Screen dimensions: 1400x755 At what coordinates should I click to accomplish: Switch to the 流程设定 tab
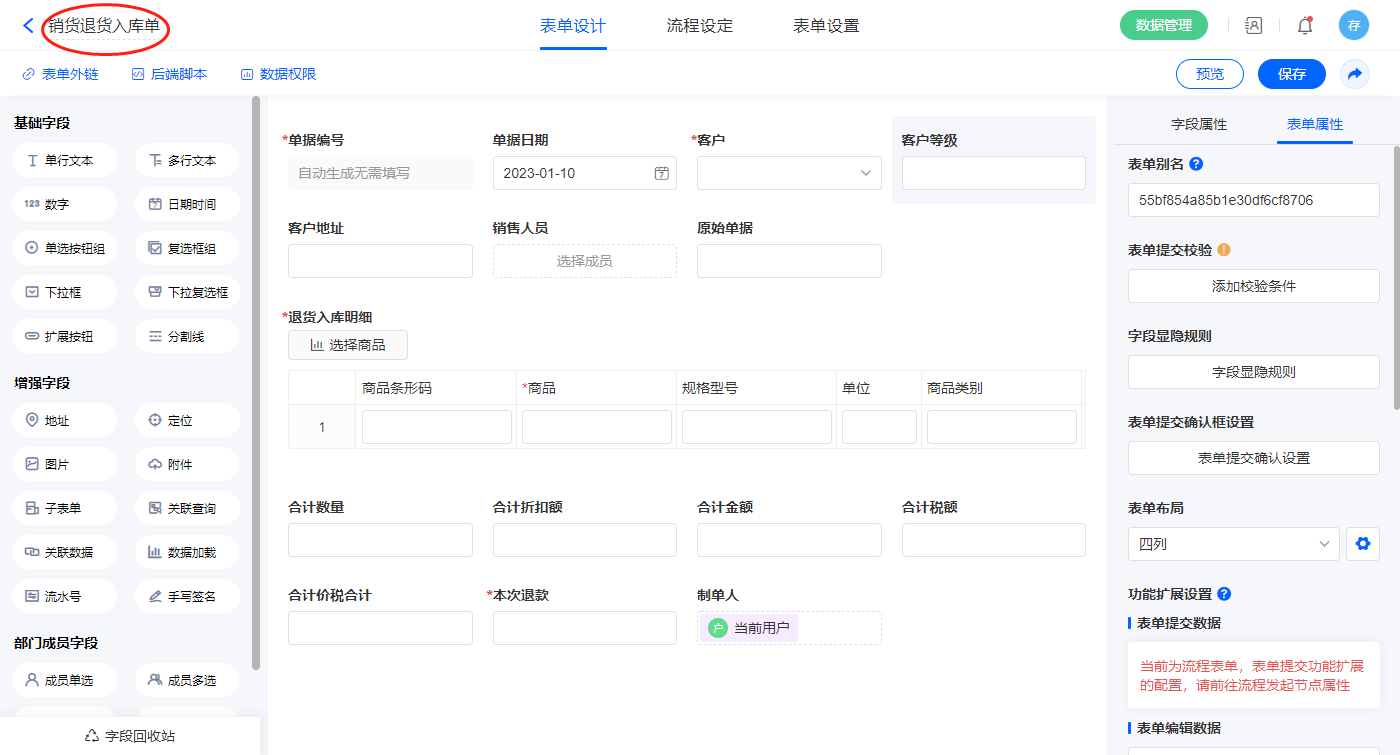tap(699, 26)
